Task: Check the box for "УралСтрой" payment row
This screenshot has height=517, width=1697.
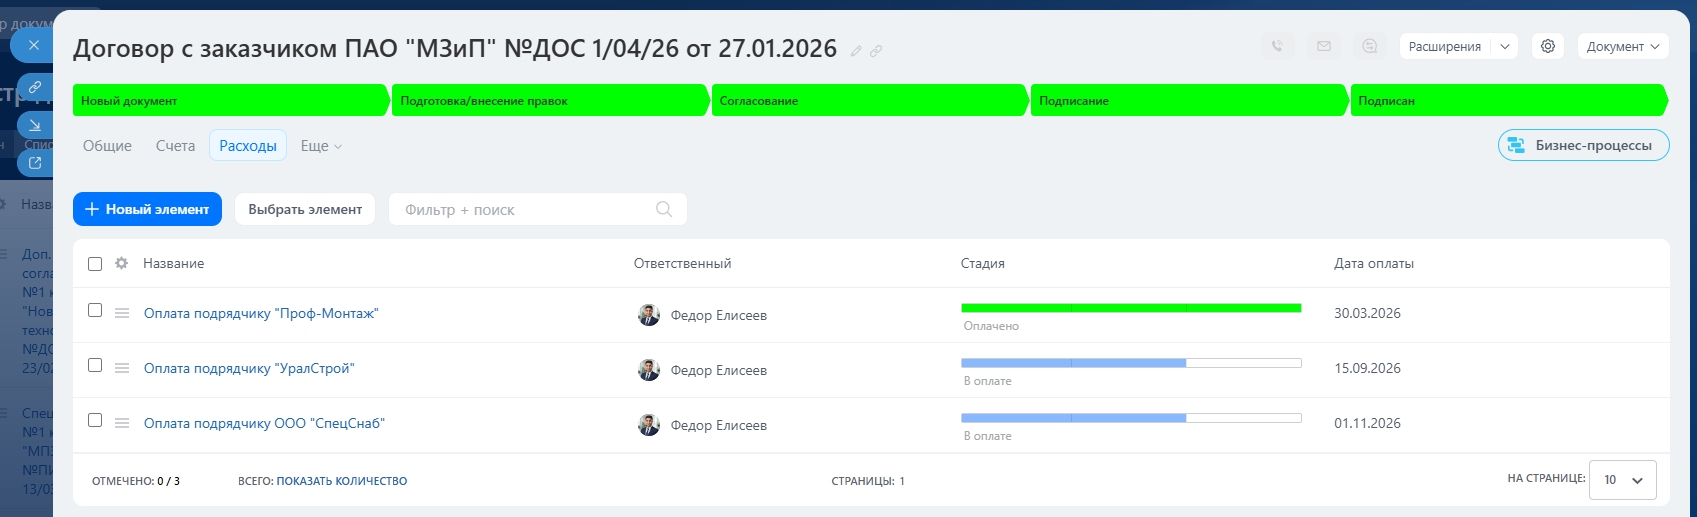Action: pos(95,365)
